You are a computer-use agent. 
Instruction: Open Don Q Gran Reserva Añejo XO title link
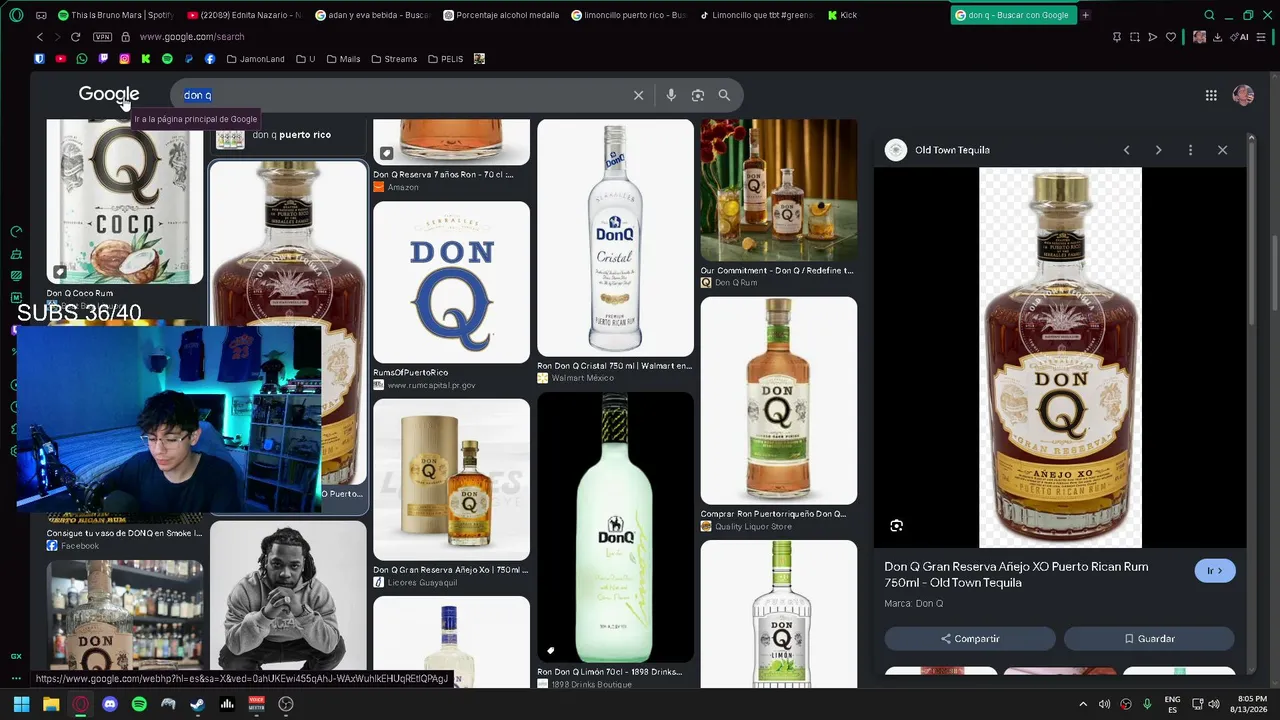click(x=1016, y=575)
